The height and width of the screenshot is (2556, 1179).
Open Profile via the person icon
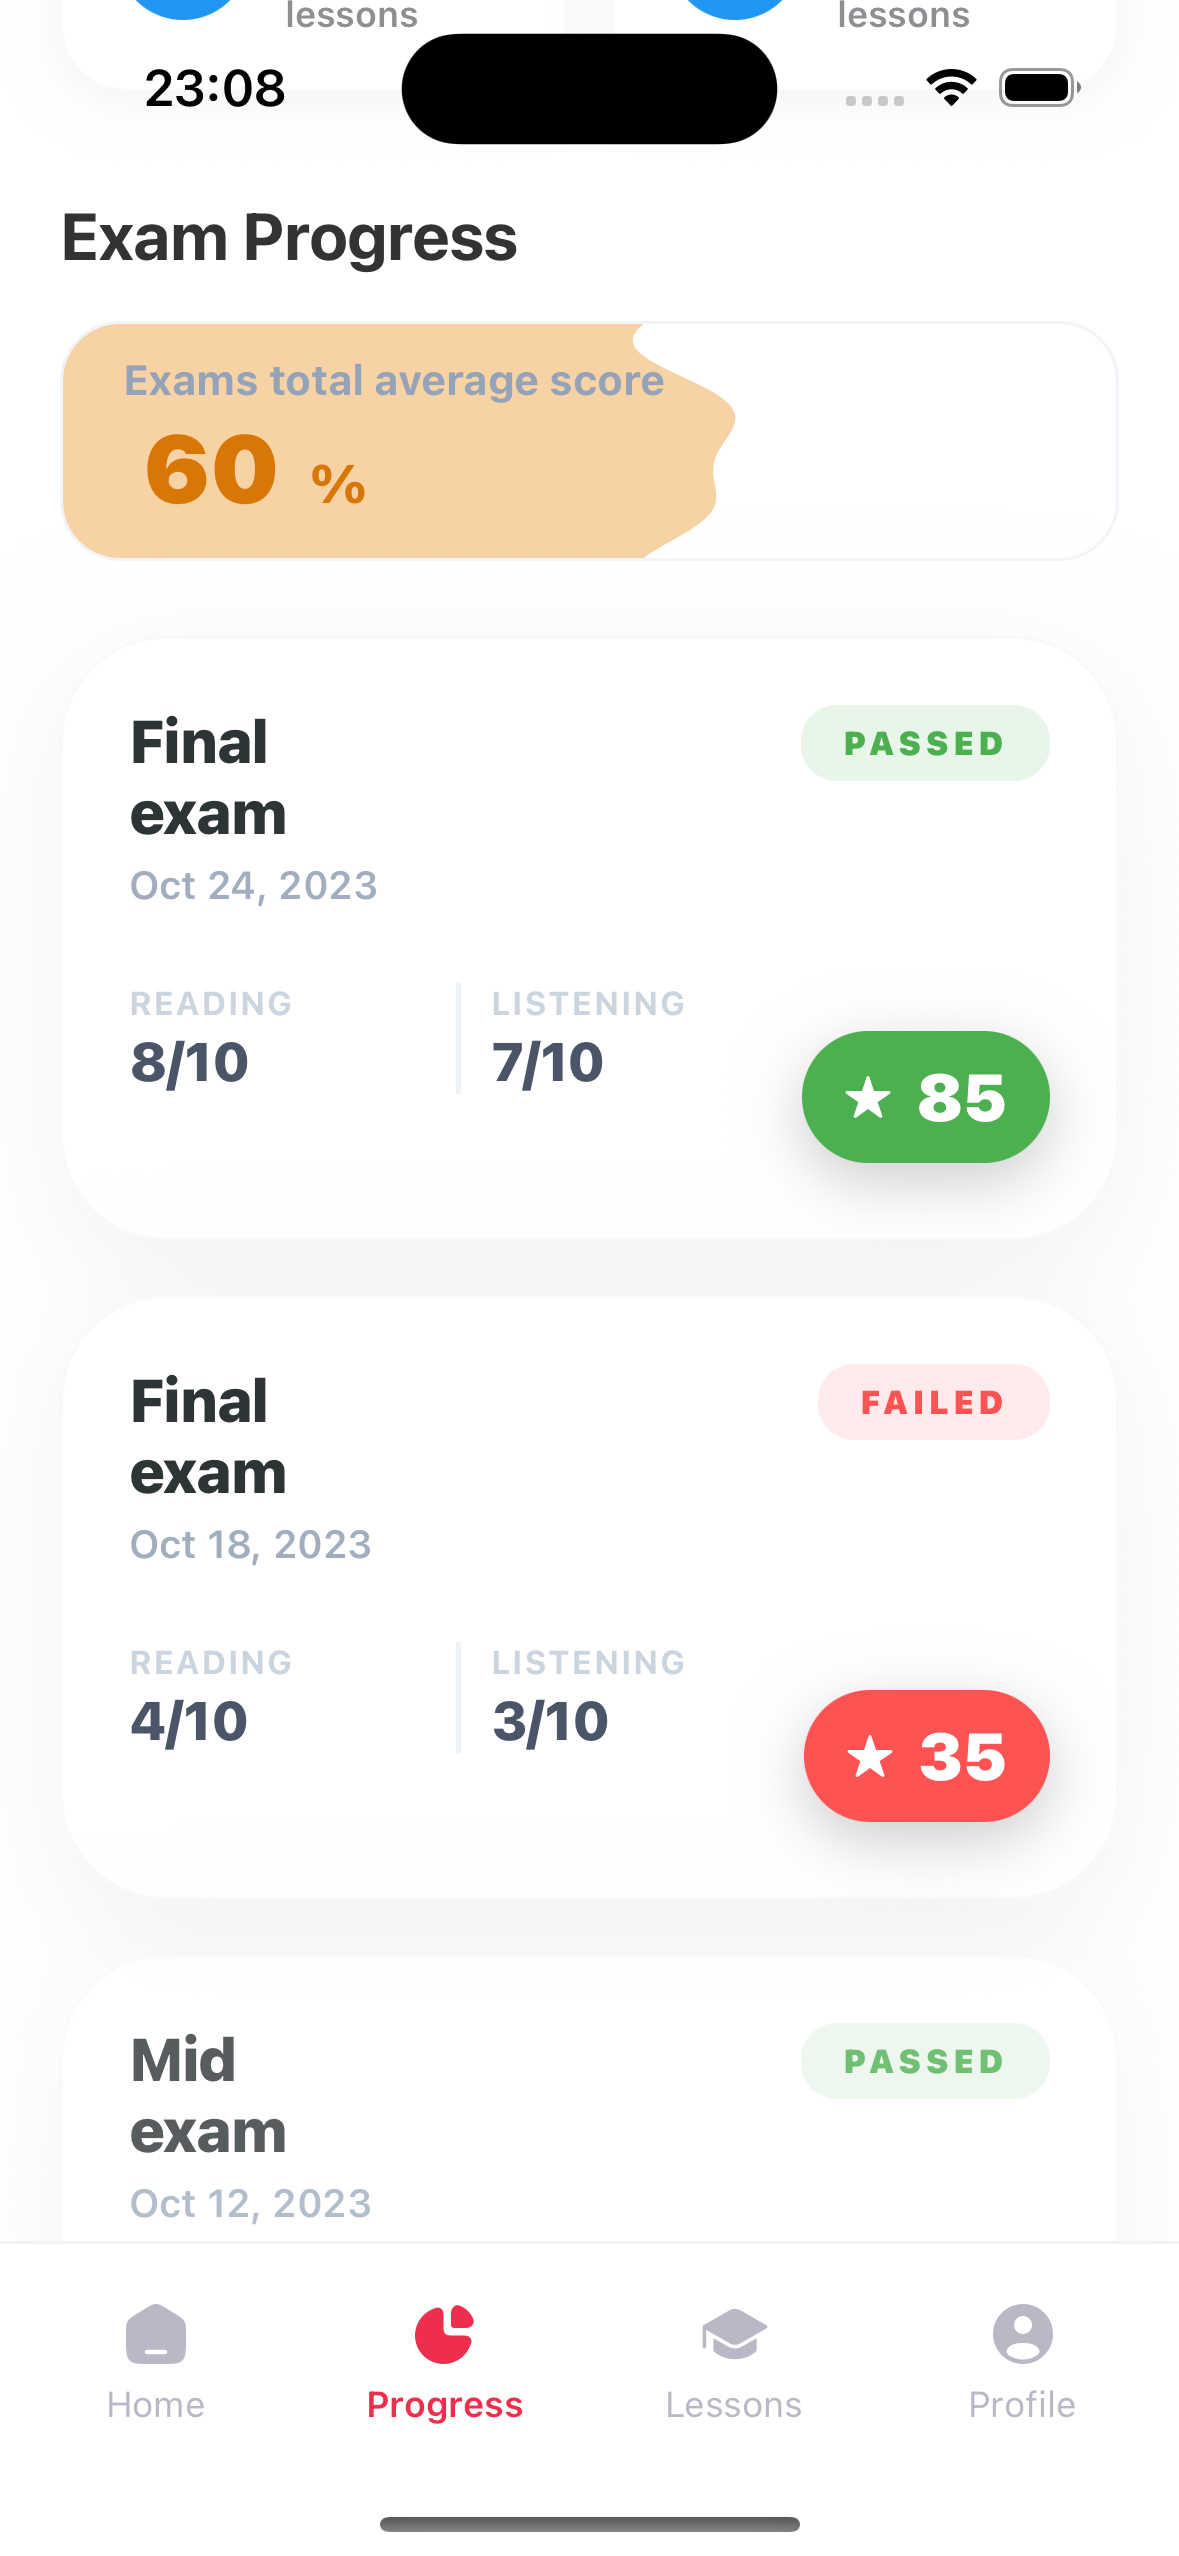(x=1022, y=2331)
